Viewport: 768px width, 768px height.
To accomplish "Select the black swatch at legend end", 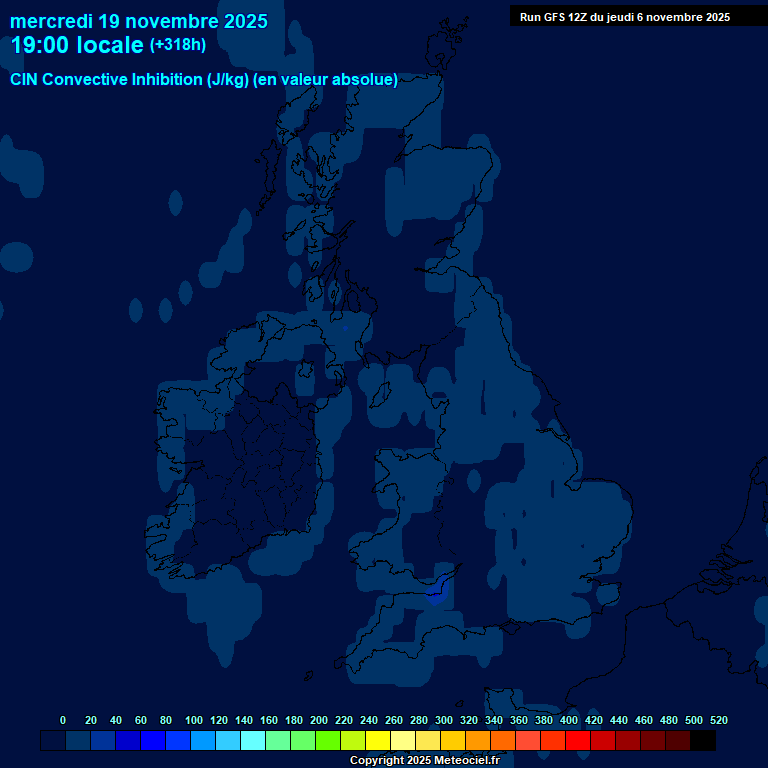I will 703,741.
